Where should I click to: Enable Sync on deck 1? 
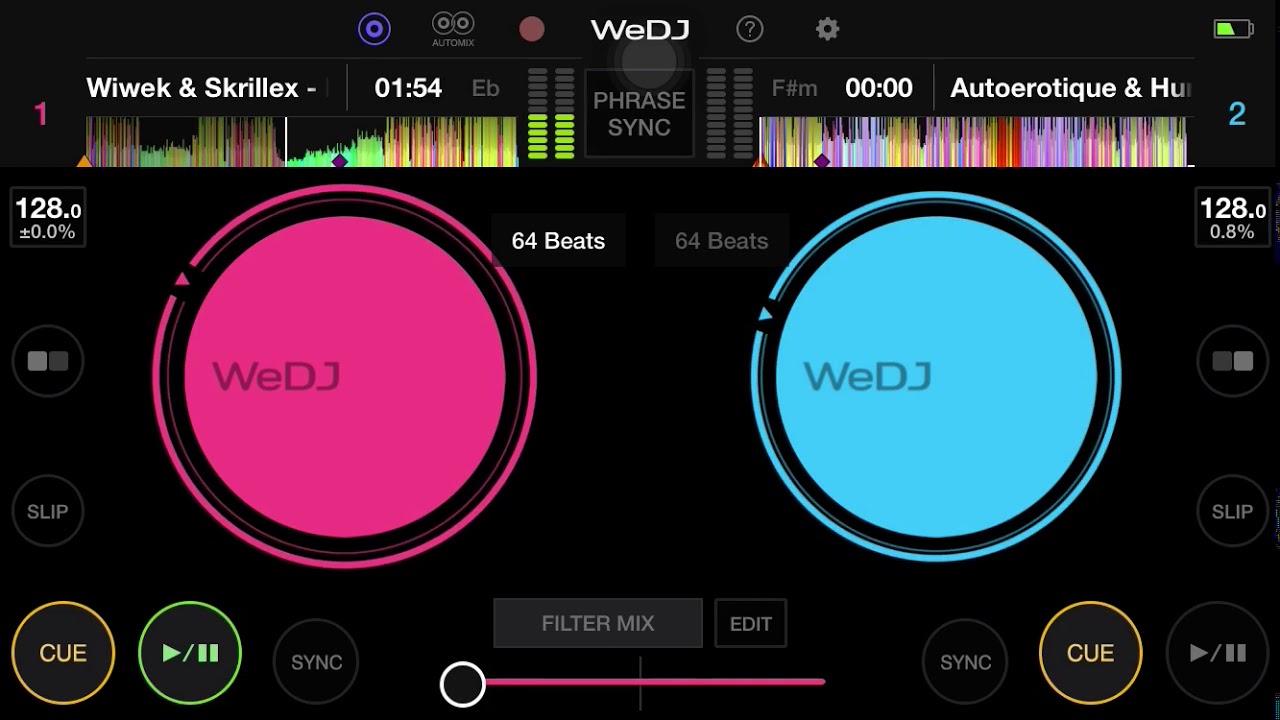tap(316, 662)
